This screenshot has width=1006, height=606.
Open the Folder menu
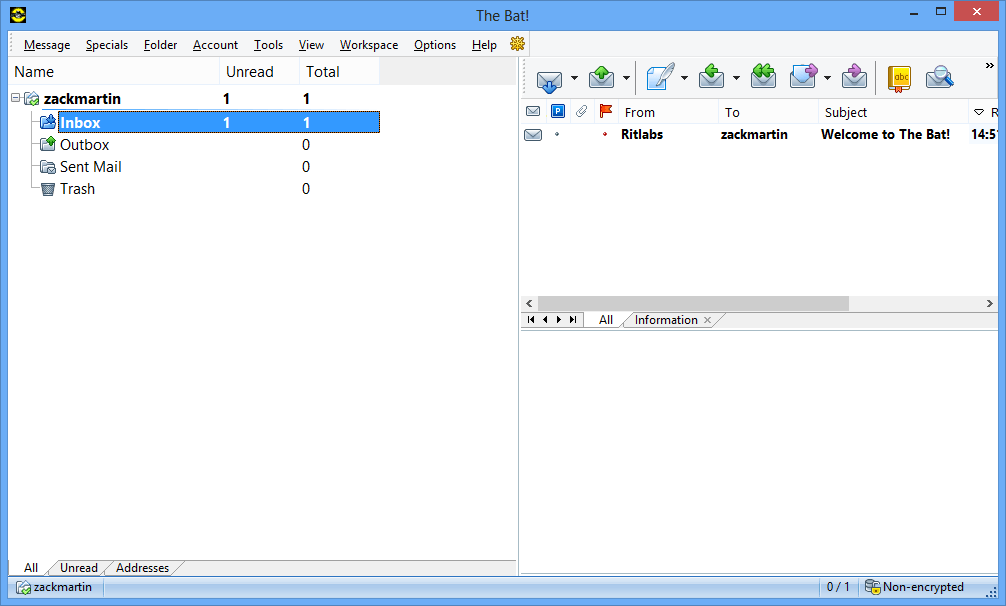point(160,45)
